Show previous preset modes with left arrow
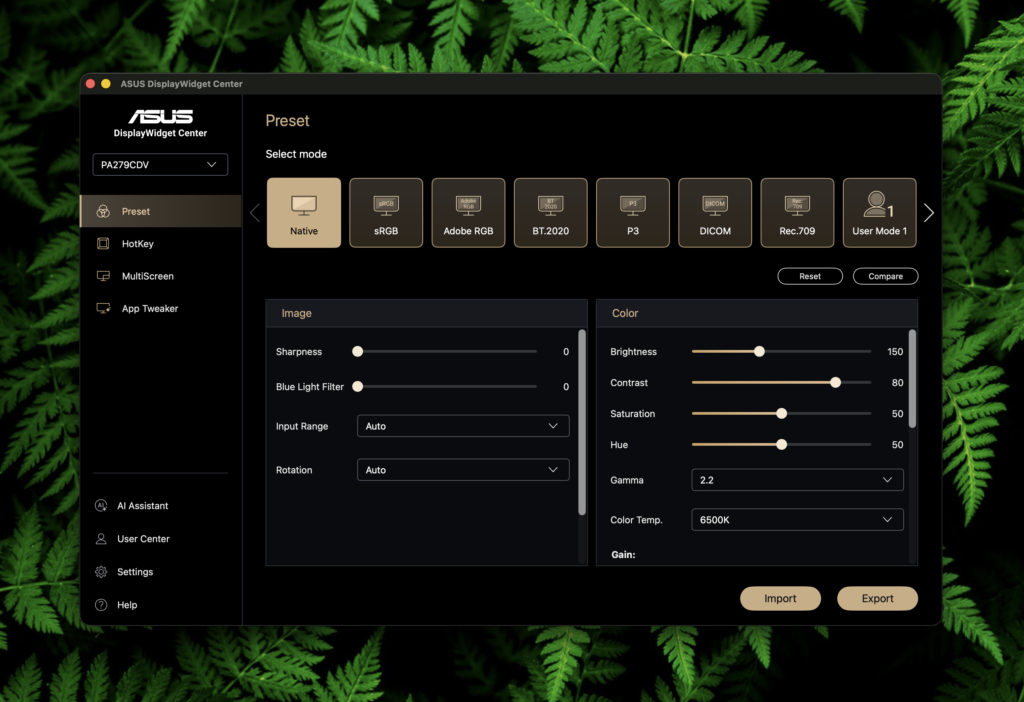Image resolution: width=1024 pixels, height=702 pixels. 255,213
